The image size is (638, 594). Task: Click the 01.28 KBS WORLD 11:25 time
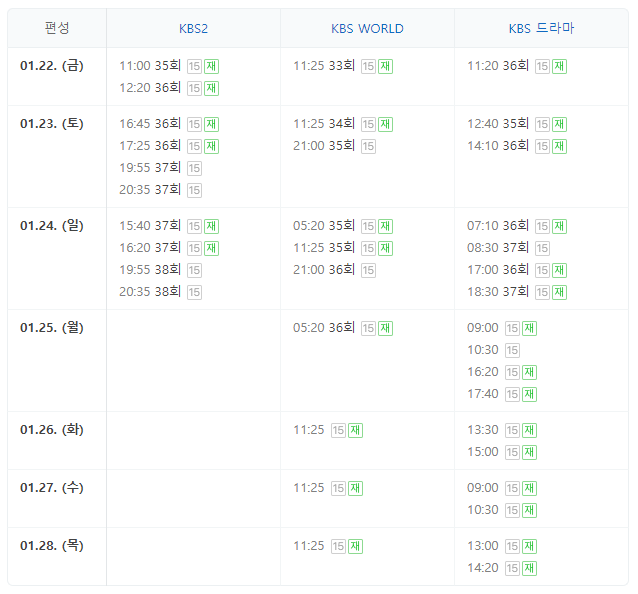[x=309, y=546]
